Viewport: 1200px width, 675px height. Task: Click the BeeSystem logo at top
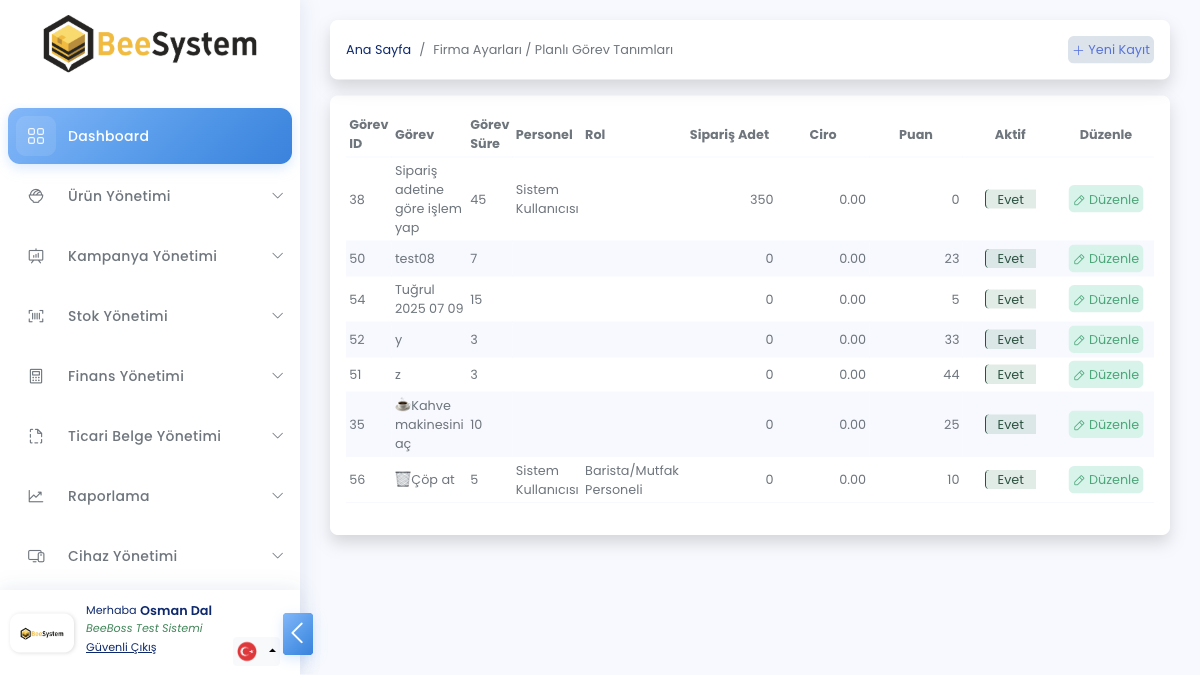pyautogui.click(x=150, y=44)
